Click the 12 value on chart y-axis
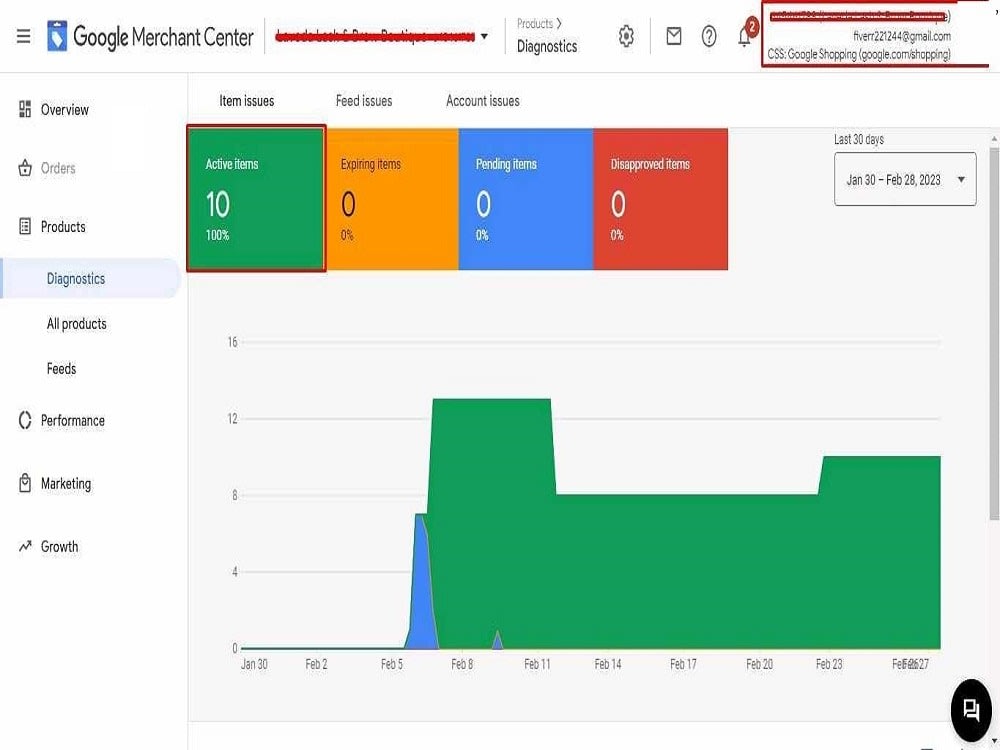The width and height of the screenshot is (1000, 750). pyautogui.click(x=232, y=418)
